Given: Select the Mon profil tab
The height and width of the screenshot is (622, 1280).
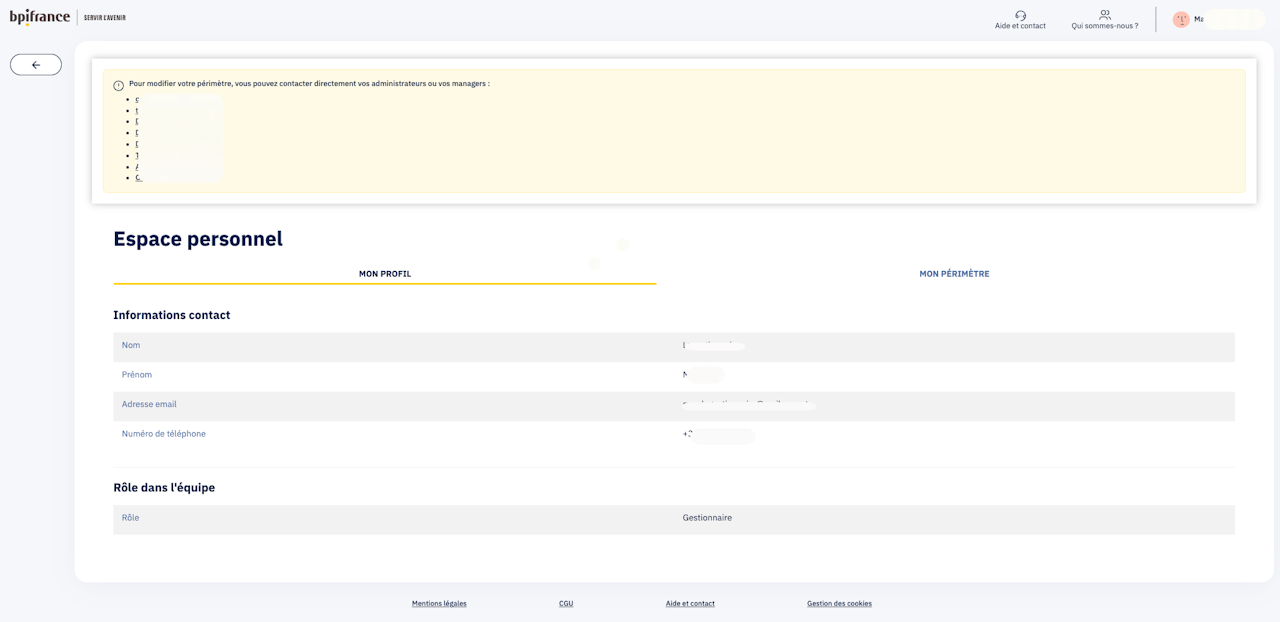Looking at the screenshot, I should [385, 274].
